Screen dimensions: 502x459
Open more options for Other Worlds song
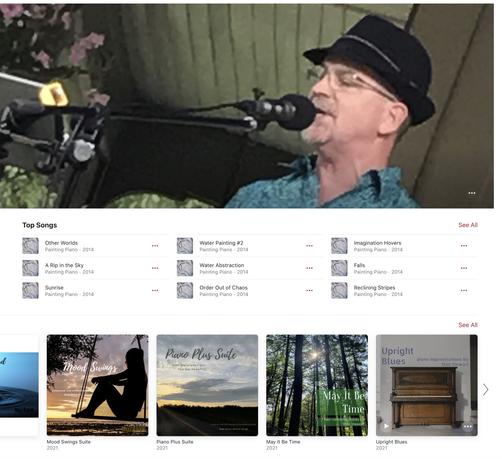tap(155, 246)
